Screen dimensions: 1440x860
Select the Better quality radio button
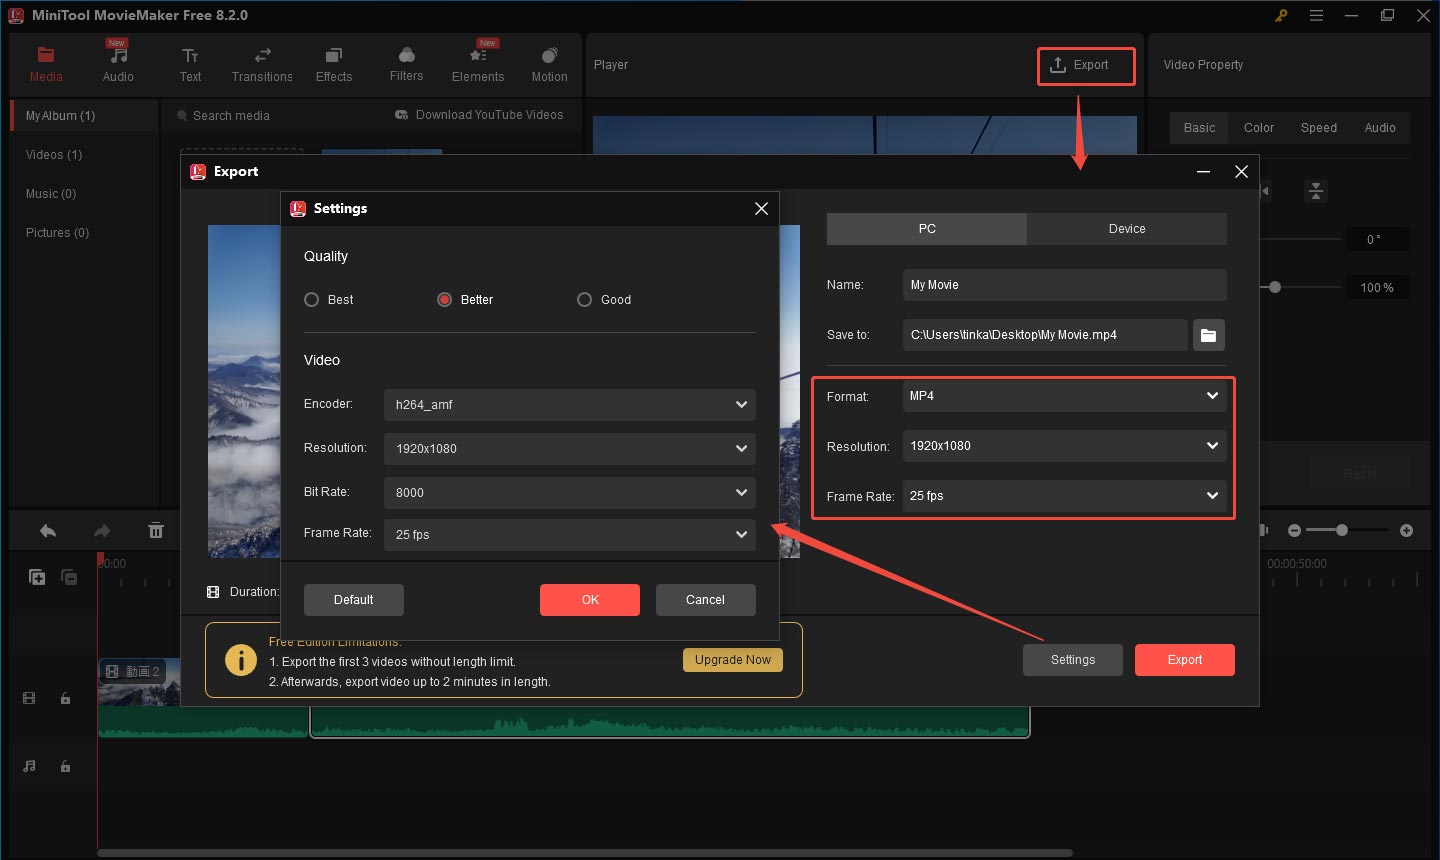[x=444, y=300]
